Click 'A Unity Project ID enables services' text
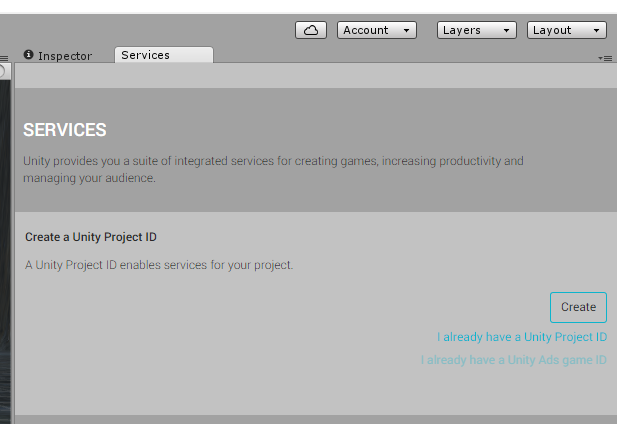Image resolution: width=617 pixels, height=424 pixels. click(x=159, y=265)
